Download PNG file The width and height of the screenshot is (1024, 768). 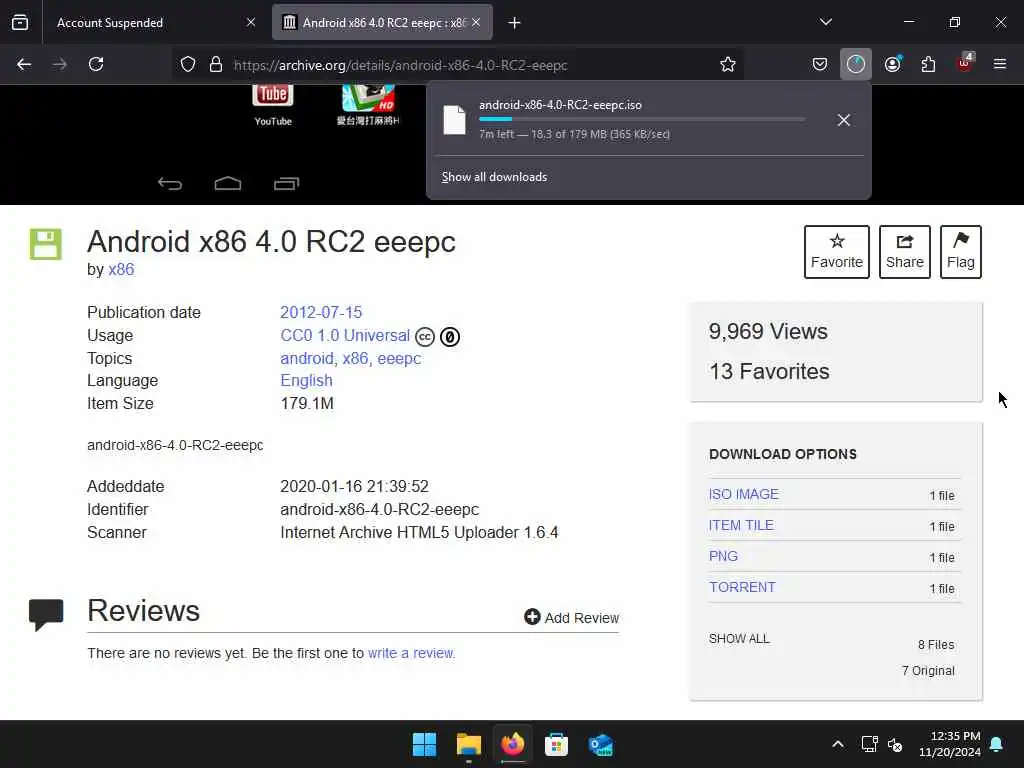tap(724, 556)
